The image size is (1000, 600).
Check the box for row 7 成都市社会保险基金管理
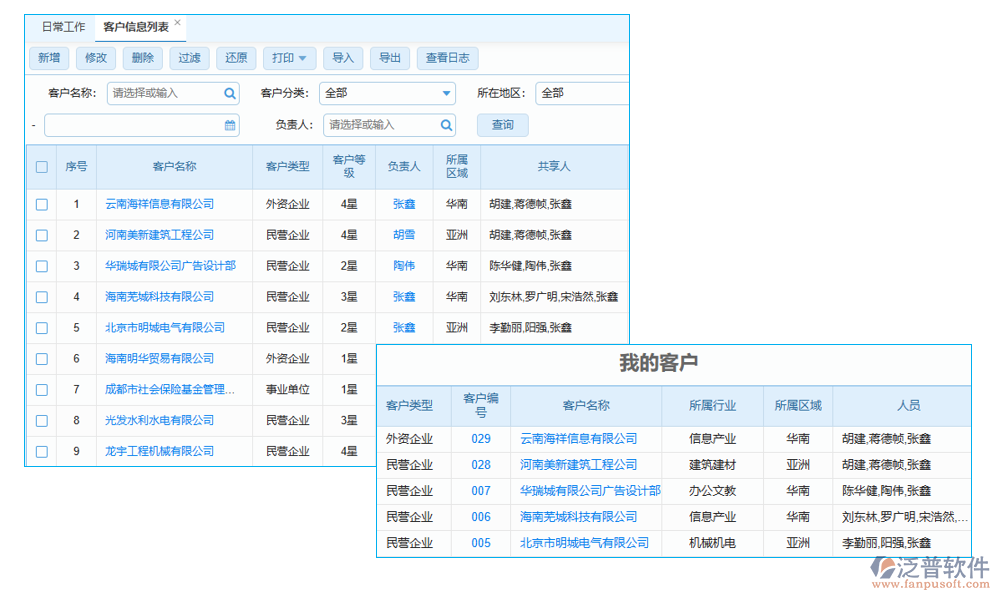[42, 390]
